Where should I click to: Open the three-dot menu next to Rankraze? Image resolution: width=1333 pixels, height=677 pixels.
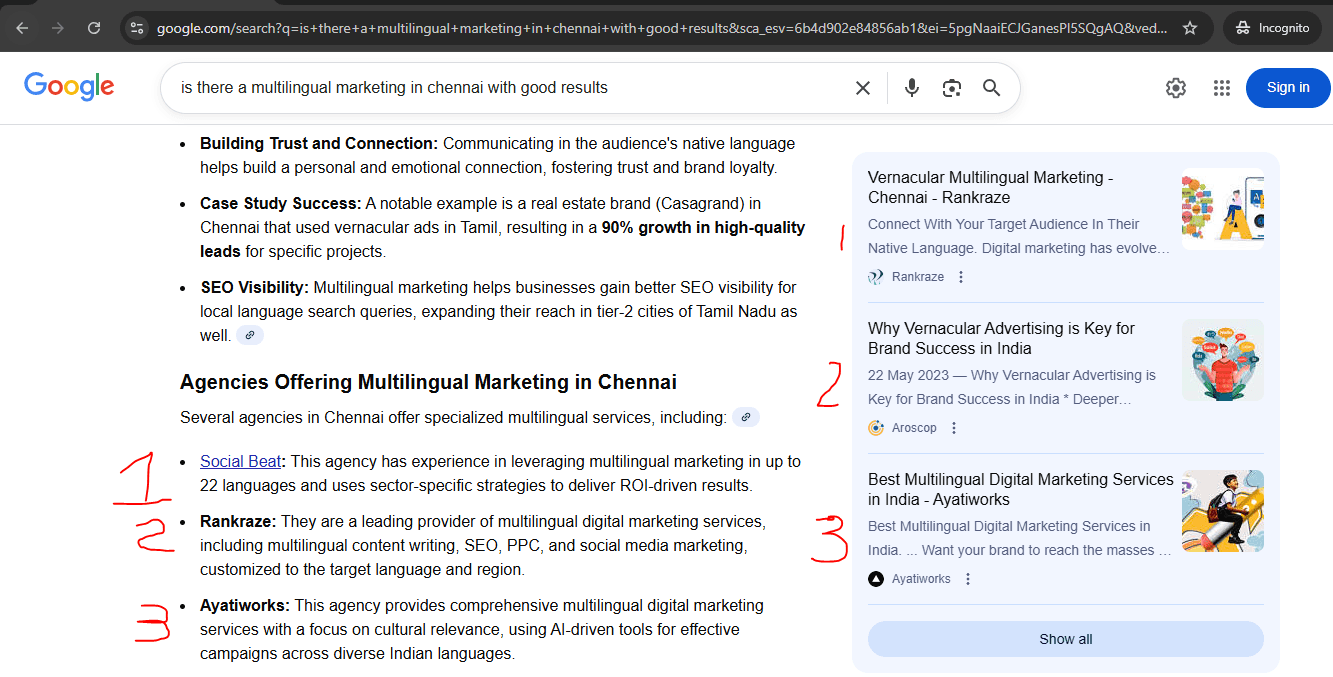[960, 276]
